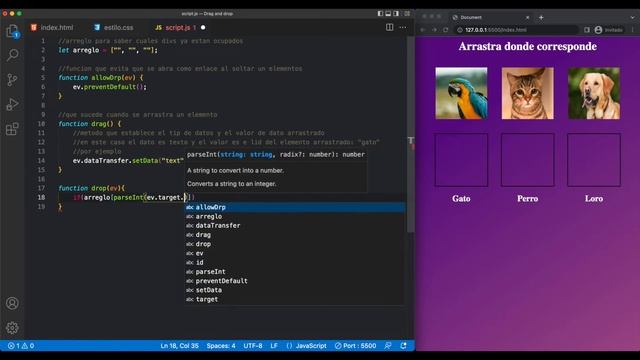Viewport: 640px width, 360px height.
Task: Toggle the secondary side bar layout icon
Action: coord(396,13)
